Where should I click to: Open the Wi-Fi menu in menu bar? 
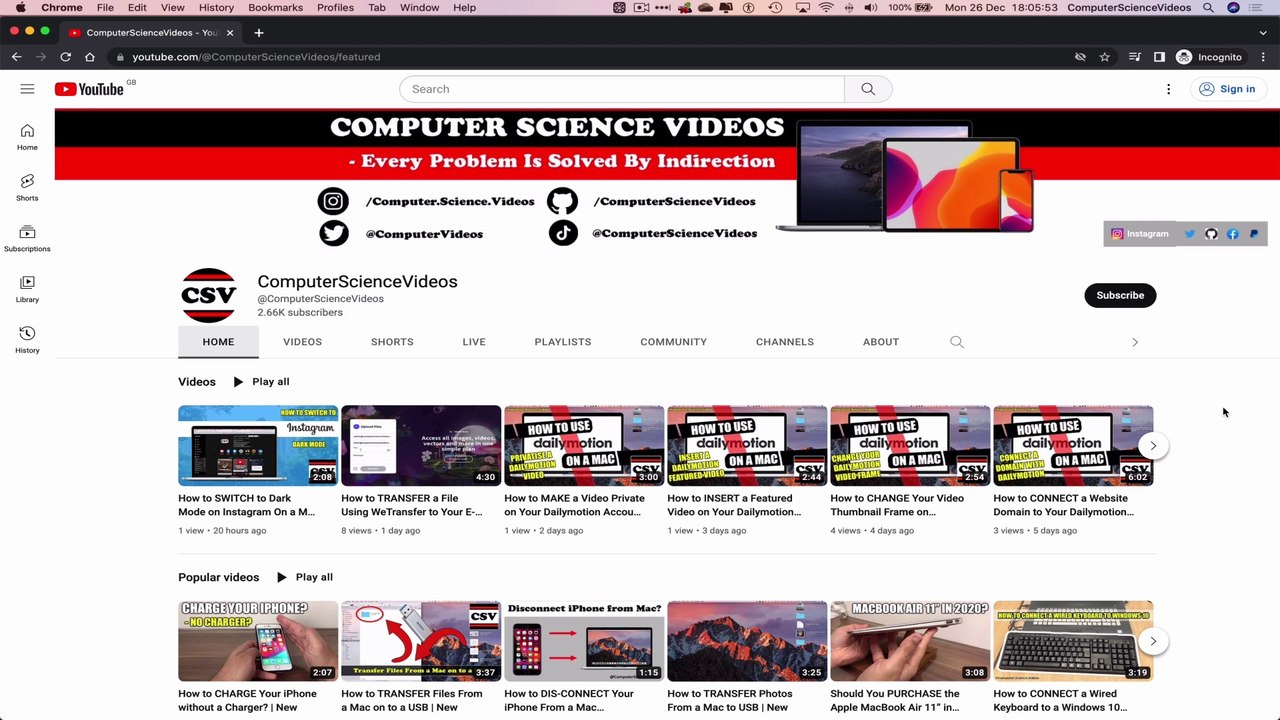826,8
